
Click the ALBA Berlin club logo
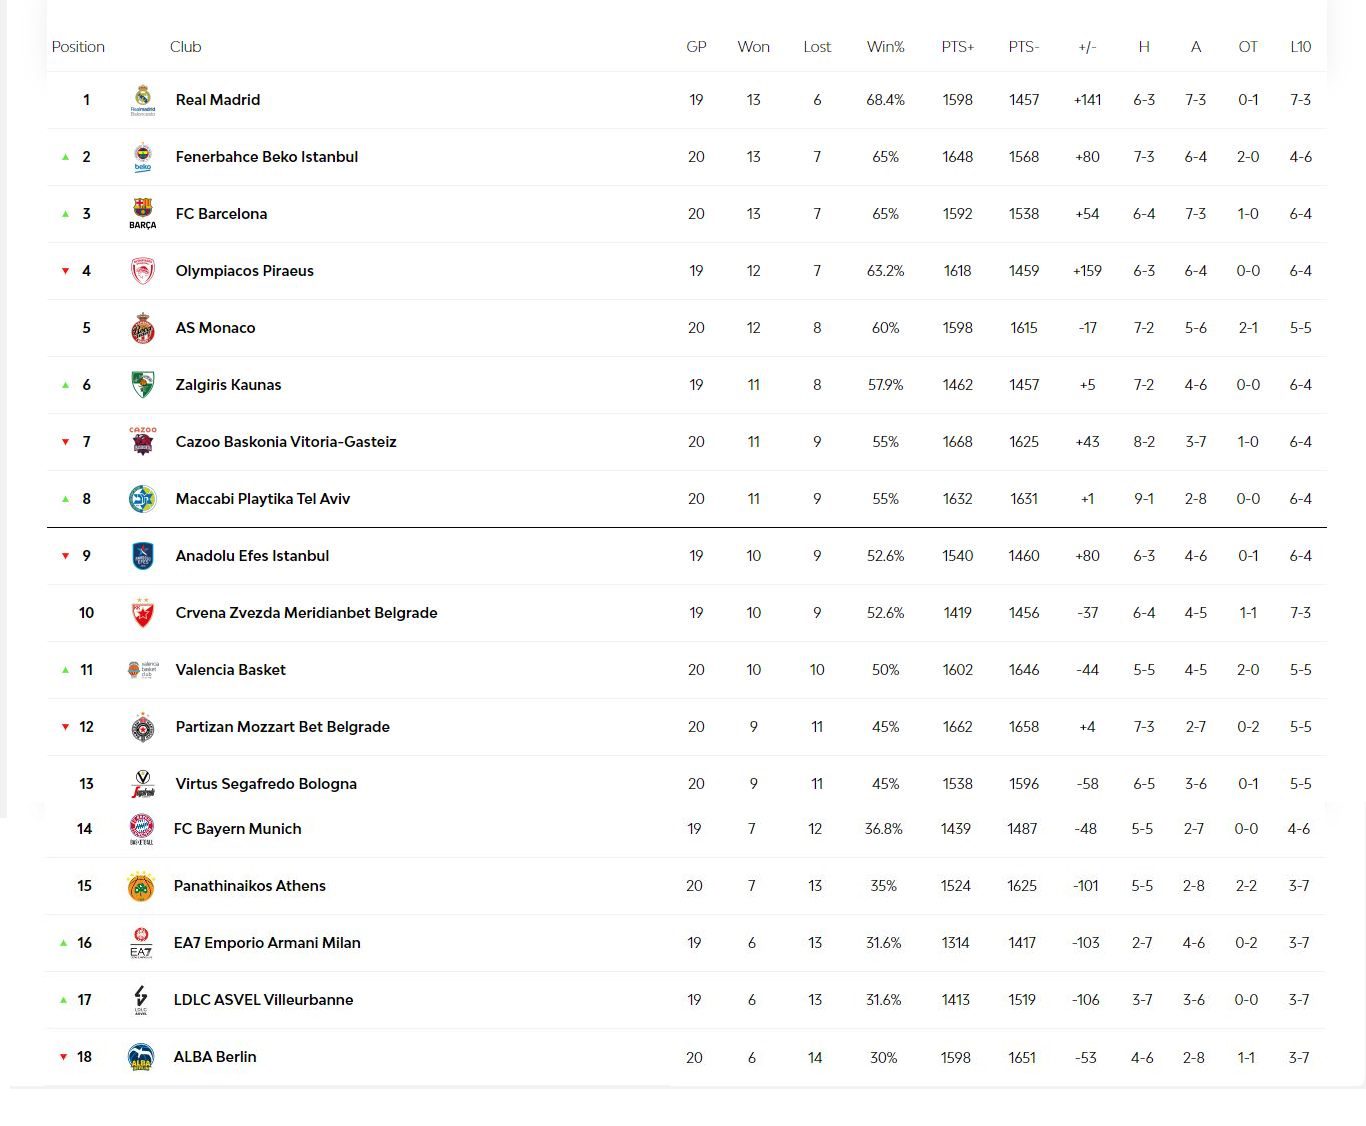[x=141, y=1057]
